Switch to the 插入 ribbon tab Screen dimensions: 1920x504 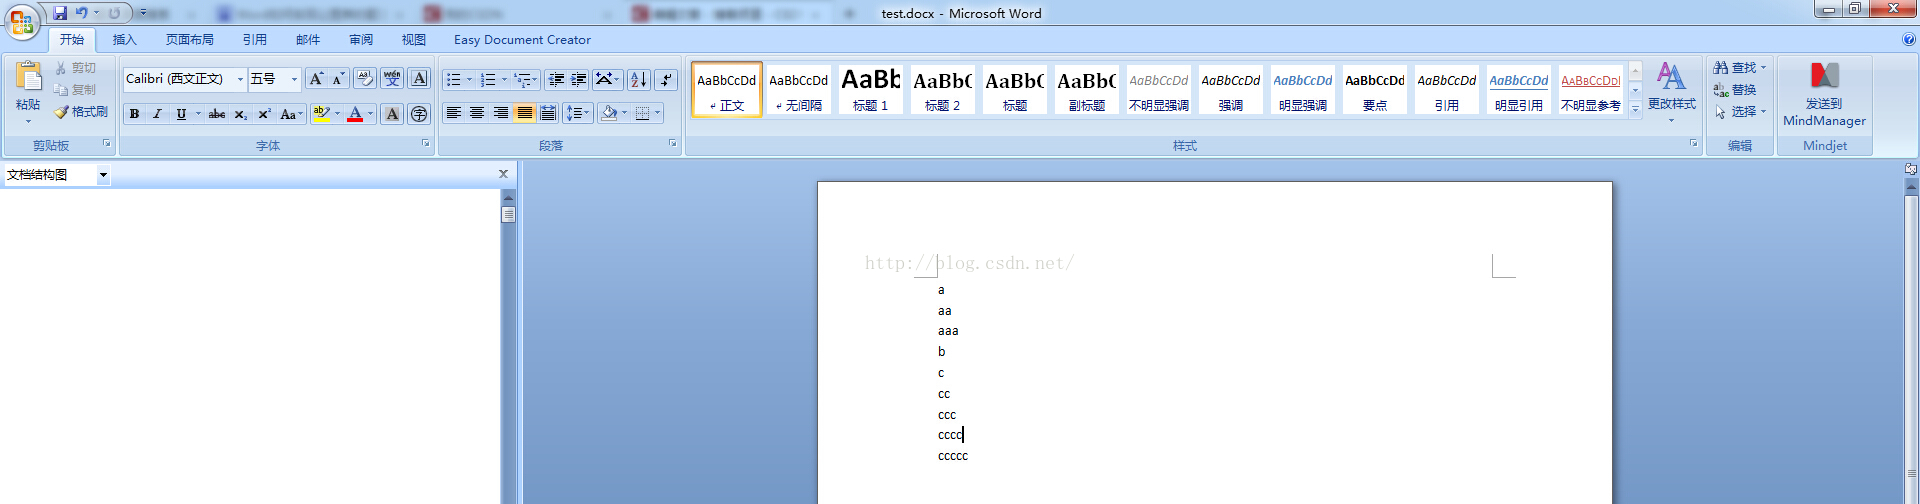(124, 40)
